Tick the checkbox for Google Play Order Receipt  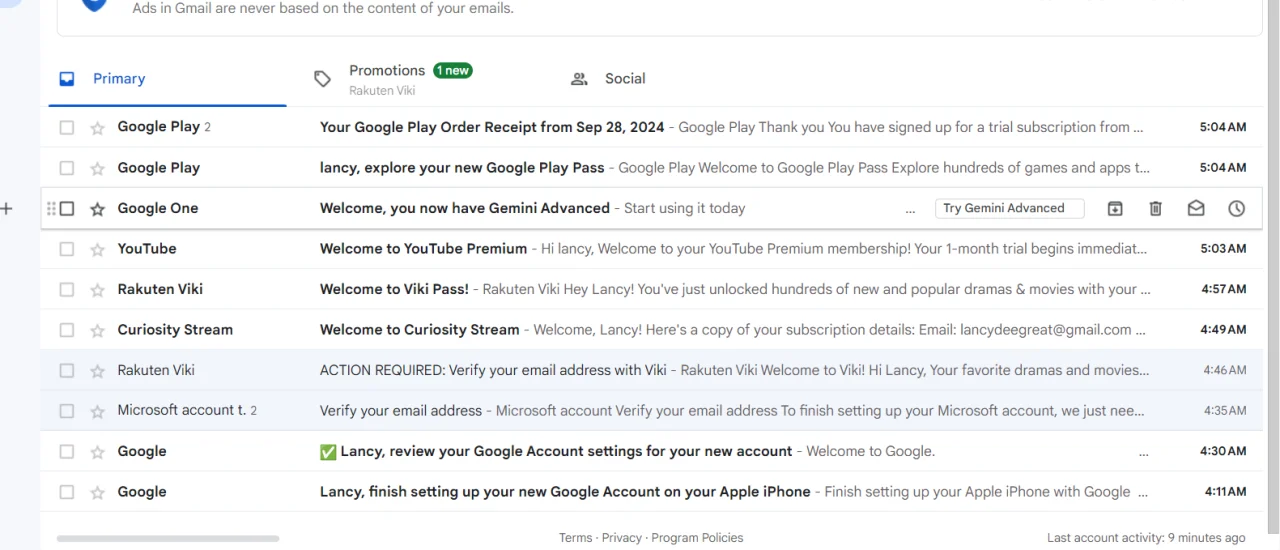pos(67,128)
